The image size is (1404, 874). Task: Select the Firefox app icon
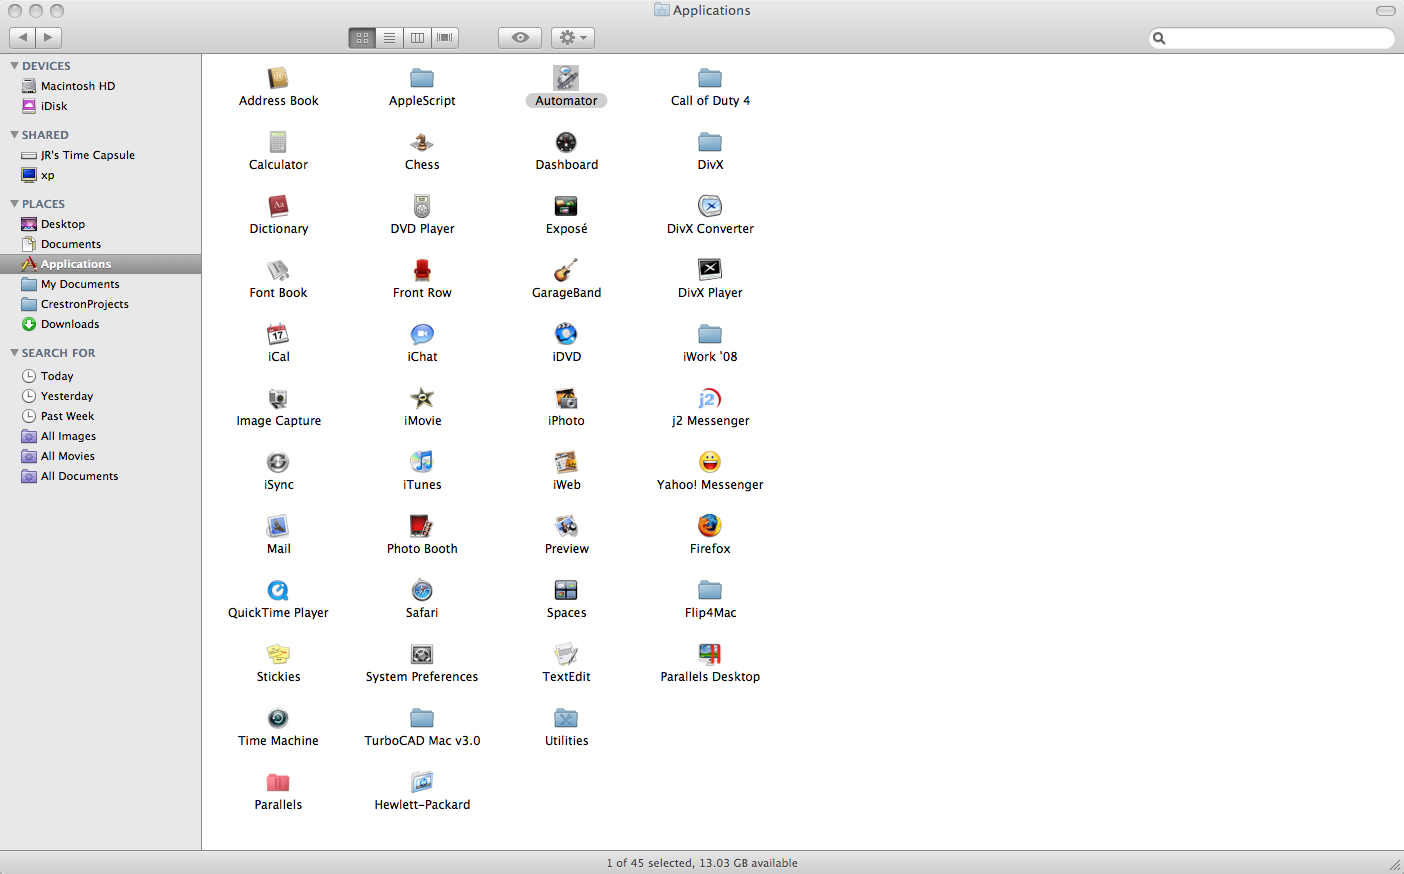point(710,526)
